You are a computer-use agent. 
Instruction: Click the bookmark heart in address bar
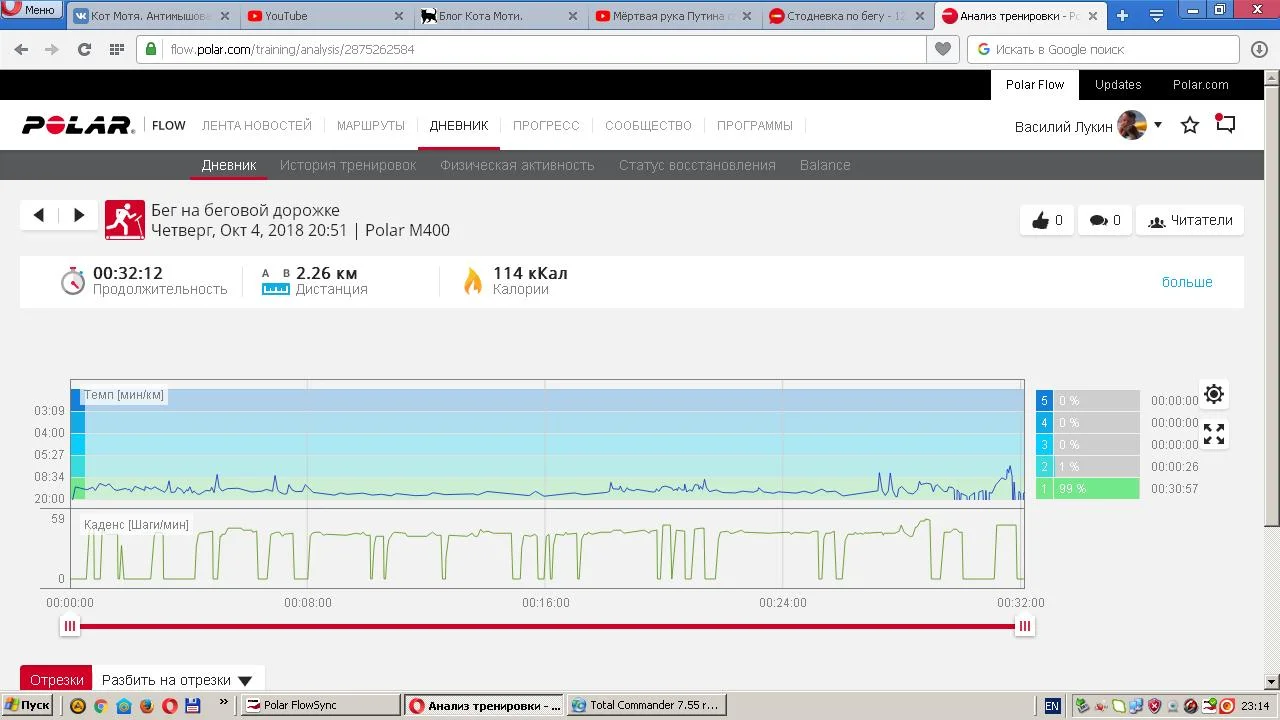point(942,49)
